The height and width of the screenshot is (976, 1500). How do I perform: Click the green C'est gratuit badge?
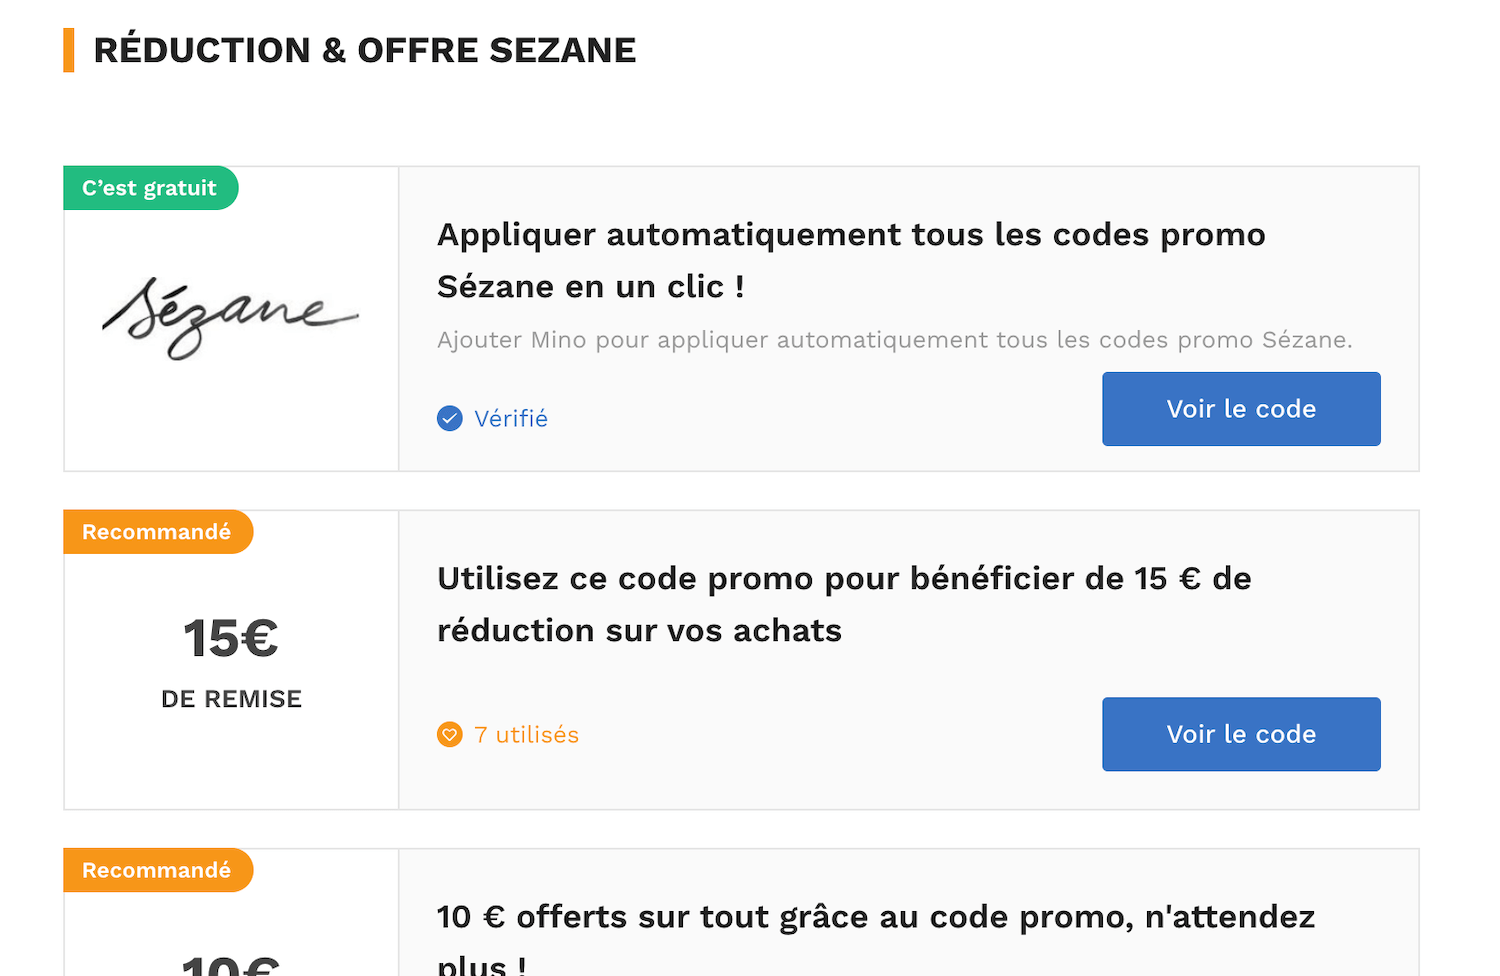click(150, 187)
